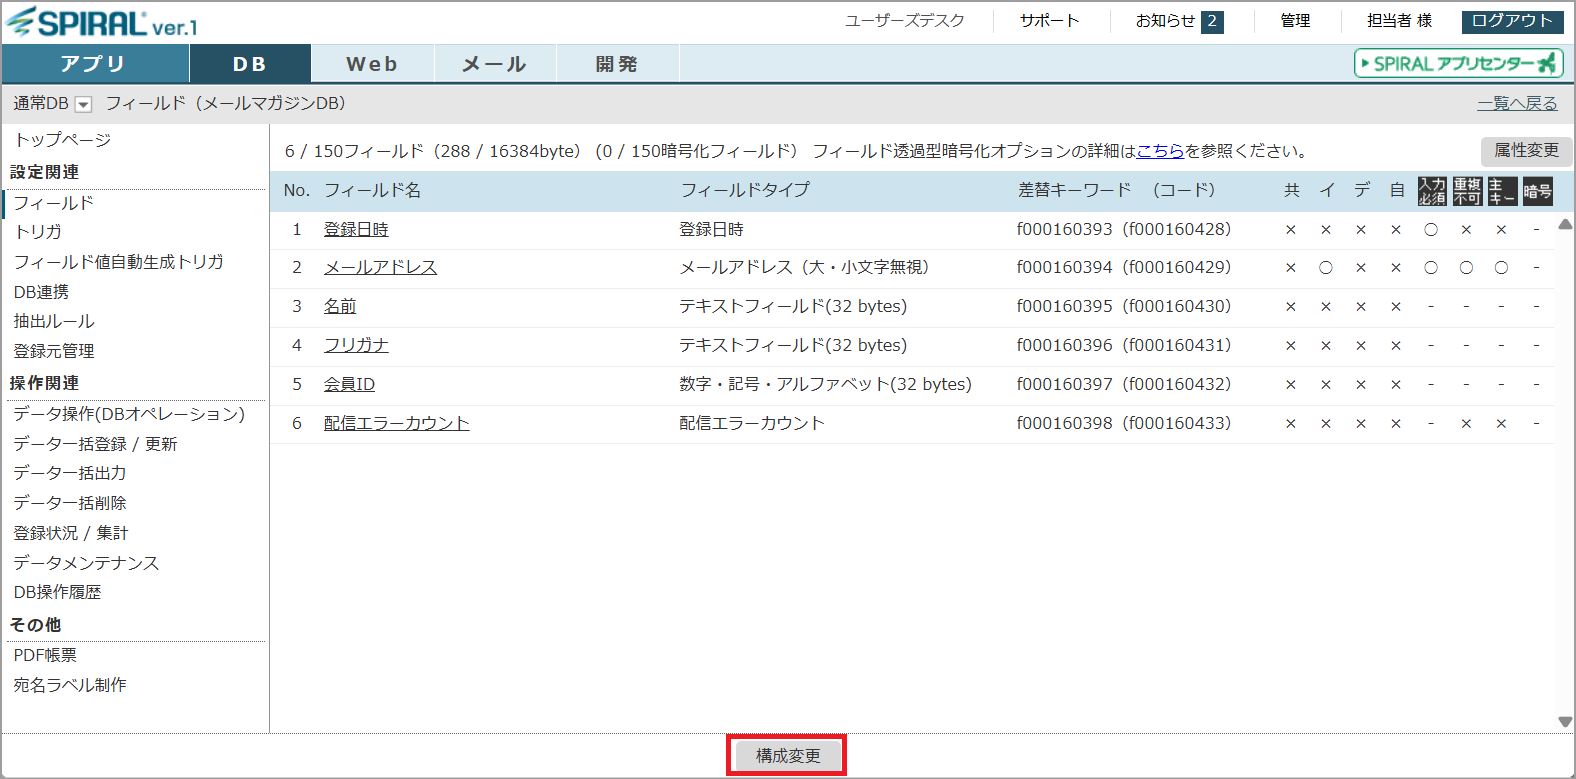Open the お知らせ notification badge
Screen dimensions: 1576x779
click(1211, 21)
